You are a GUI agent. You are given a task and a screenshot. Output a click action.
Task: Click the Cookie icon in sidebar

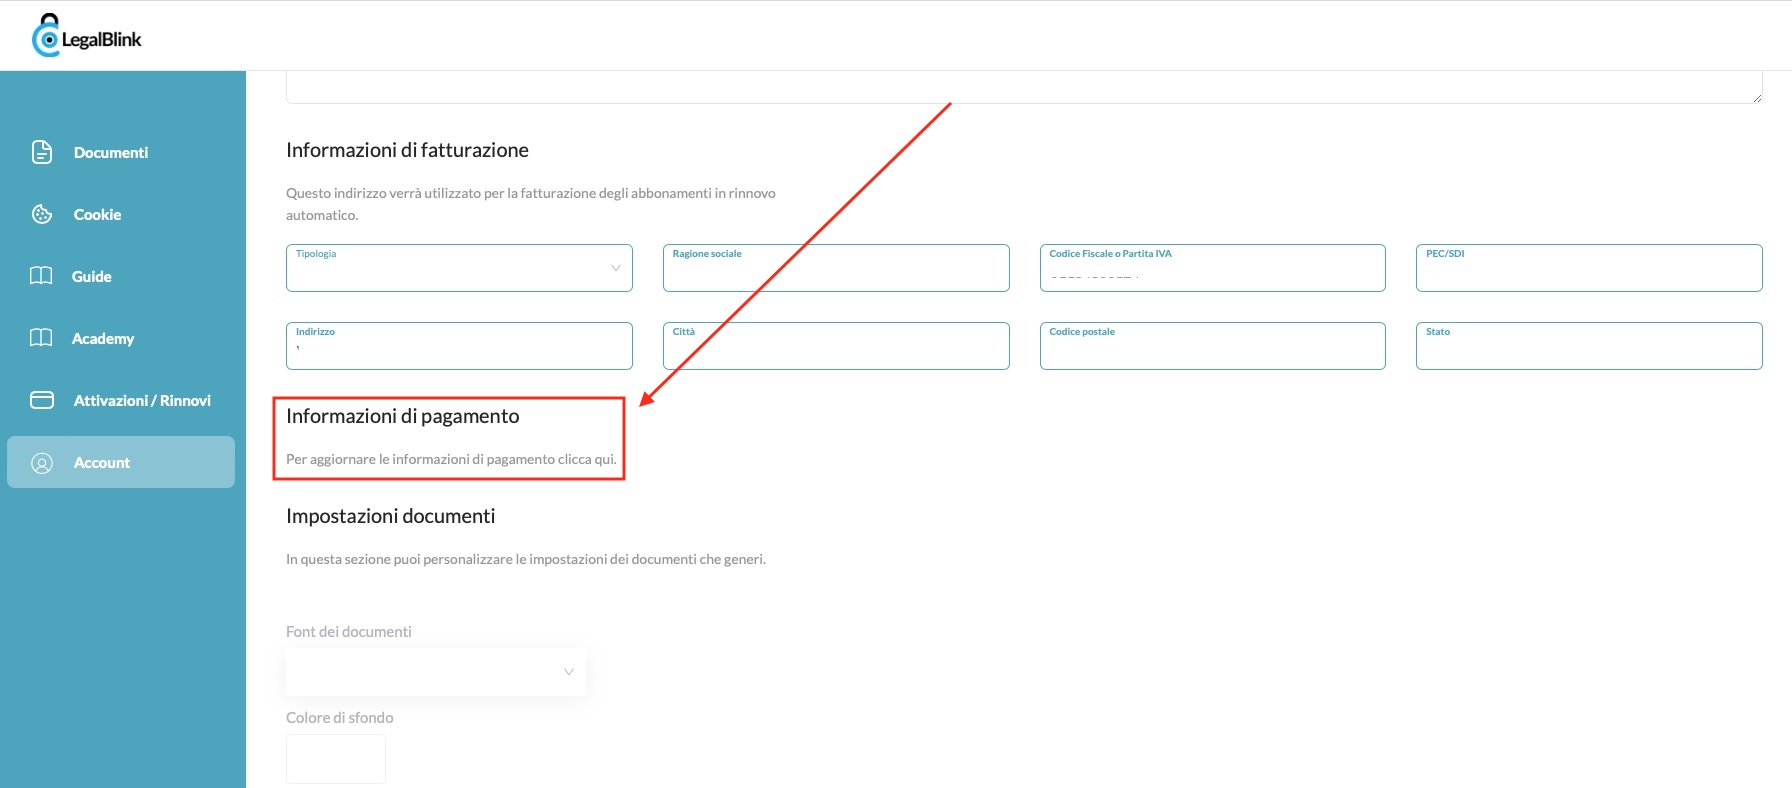[x=42, y=214]
